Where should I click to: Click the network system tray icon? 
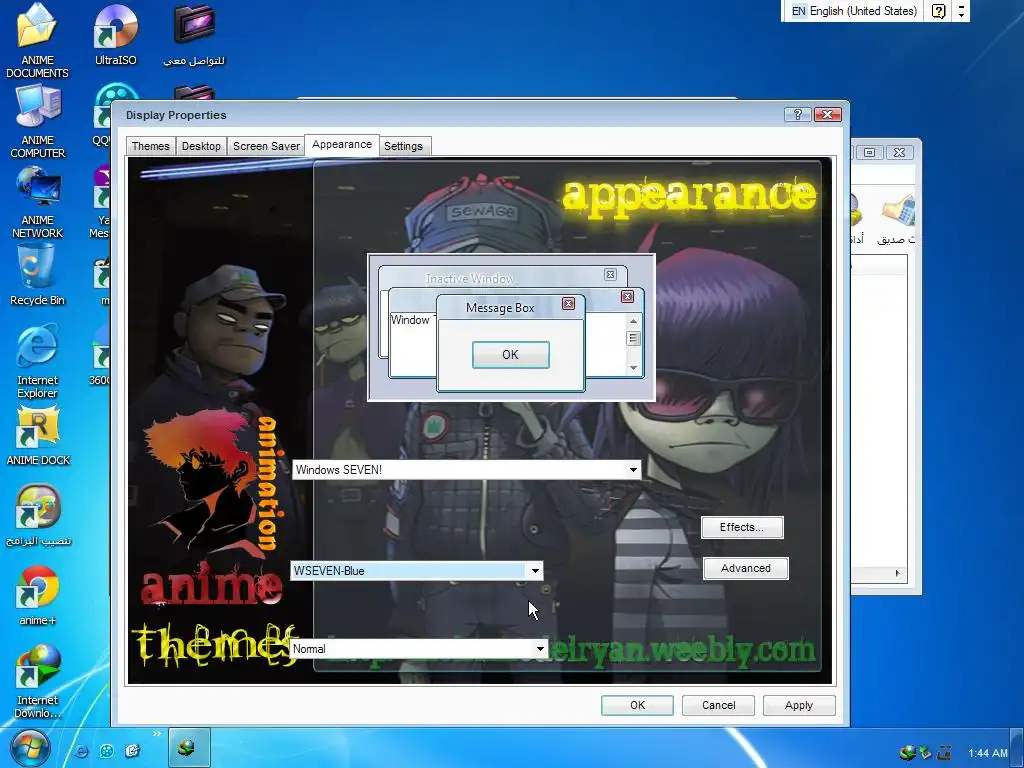(944, 753)
